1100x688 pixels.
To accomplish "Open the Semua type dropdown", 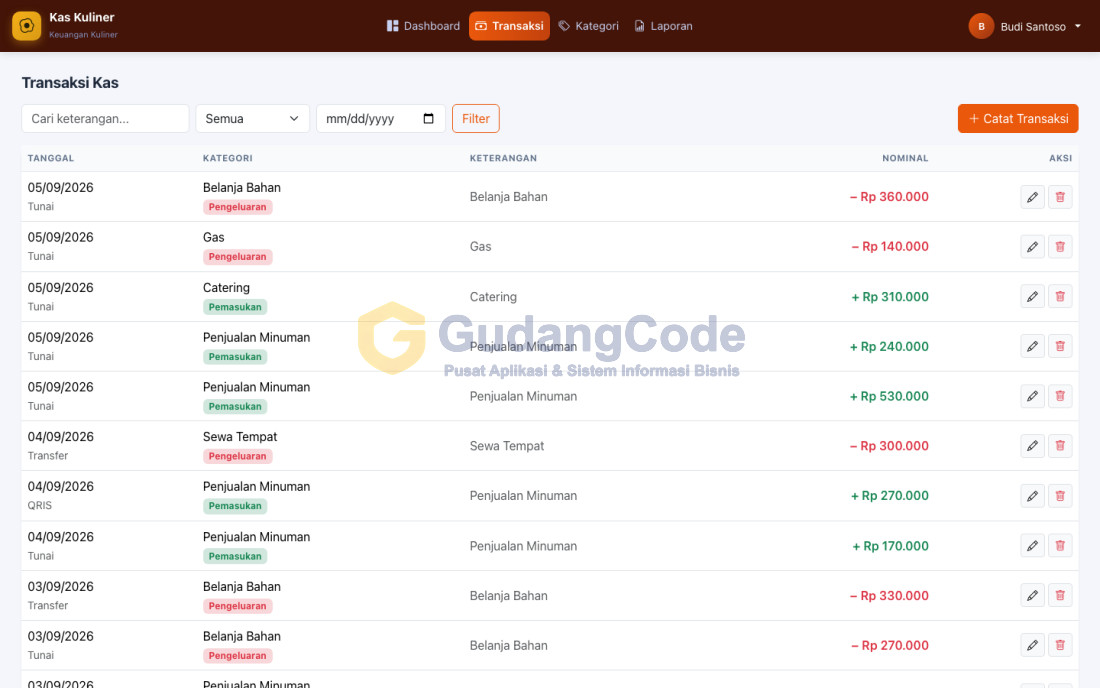I will point(253,119).
